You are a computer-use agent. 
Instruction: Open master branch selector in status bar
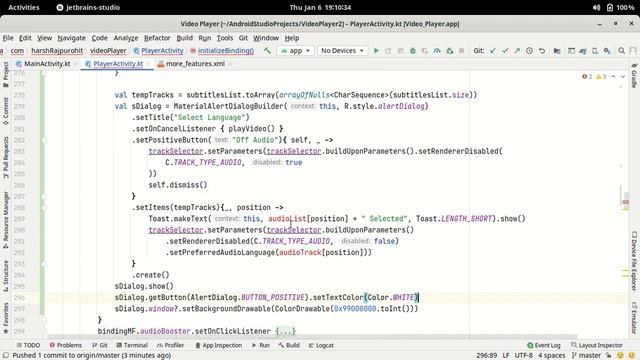pos(587,356)
